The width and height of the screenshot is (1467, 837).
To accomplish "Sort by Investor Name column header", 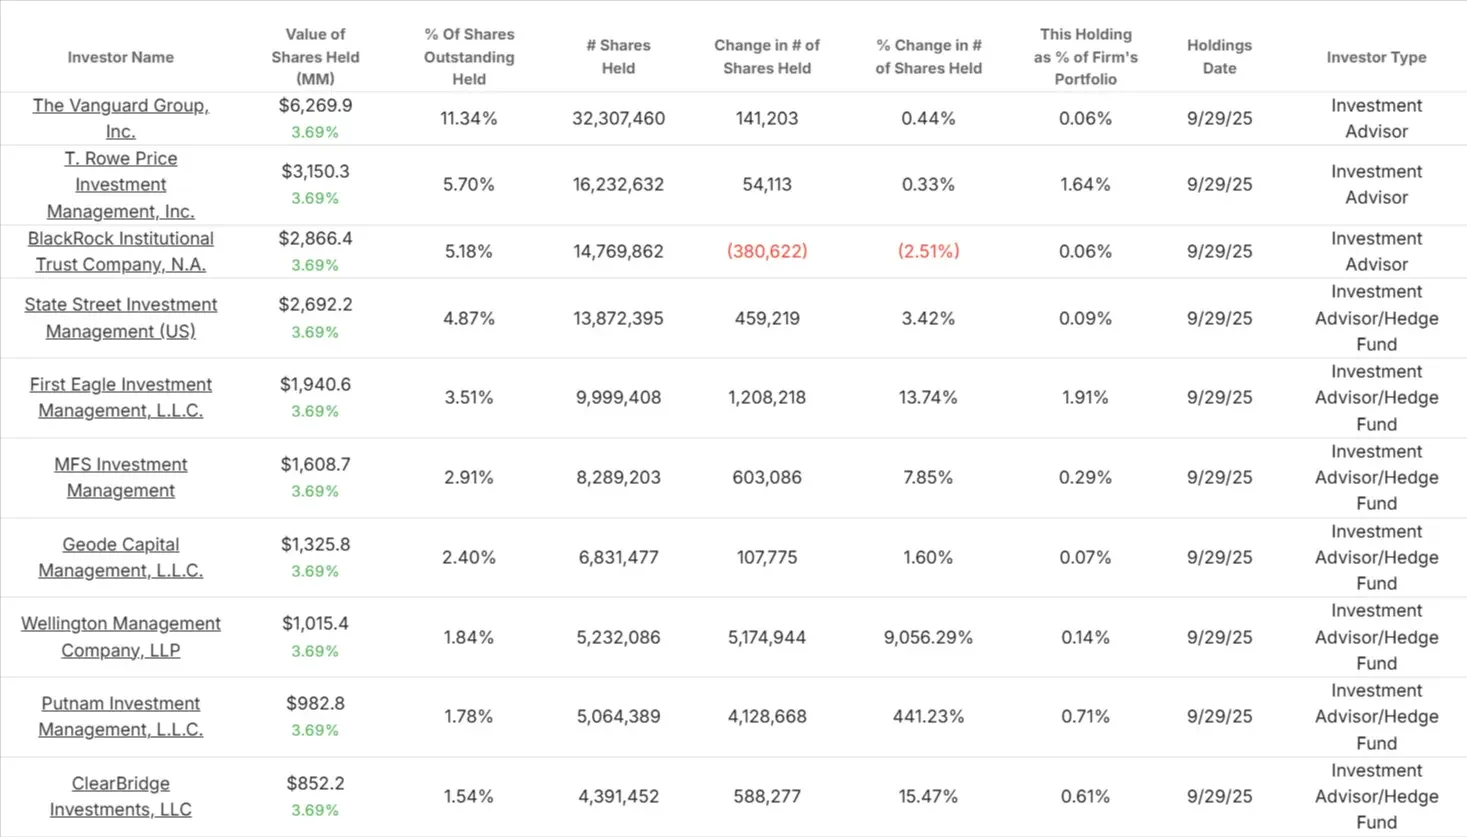I will (120, 57).
